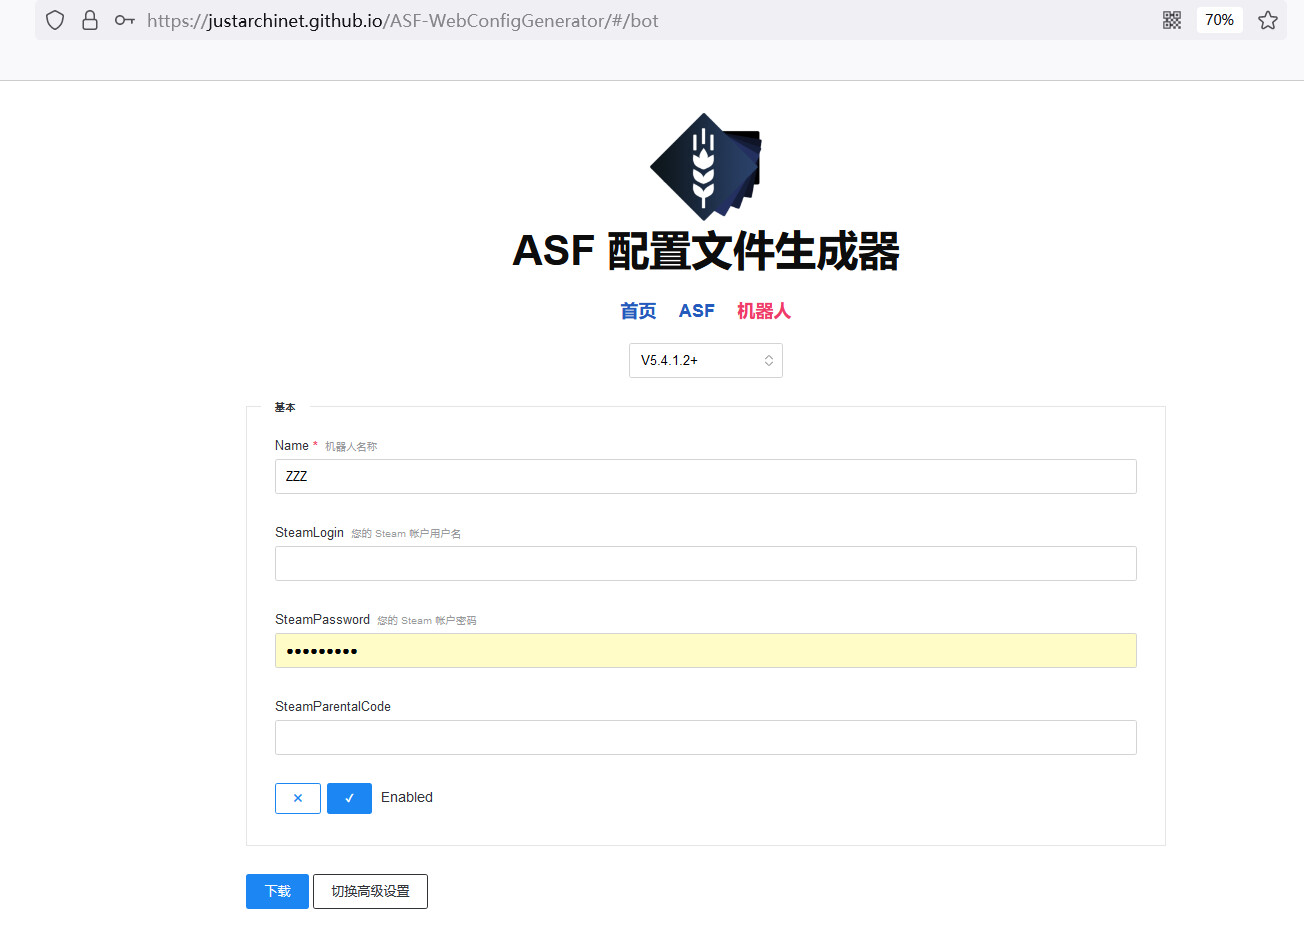Click the 70% zoom level indicator
The width and height of the screenshot is (1304, 945).
[1219, 20]
